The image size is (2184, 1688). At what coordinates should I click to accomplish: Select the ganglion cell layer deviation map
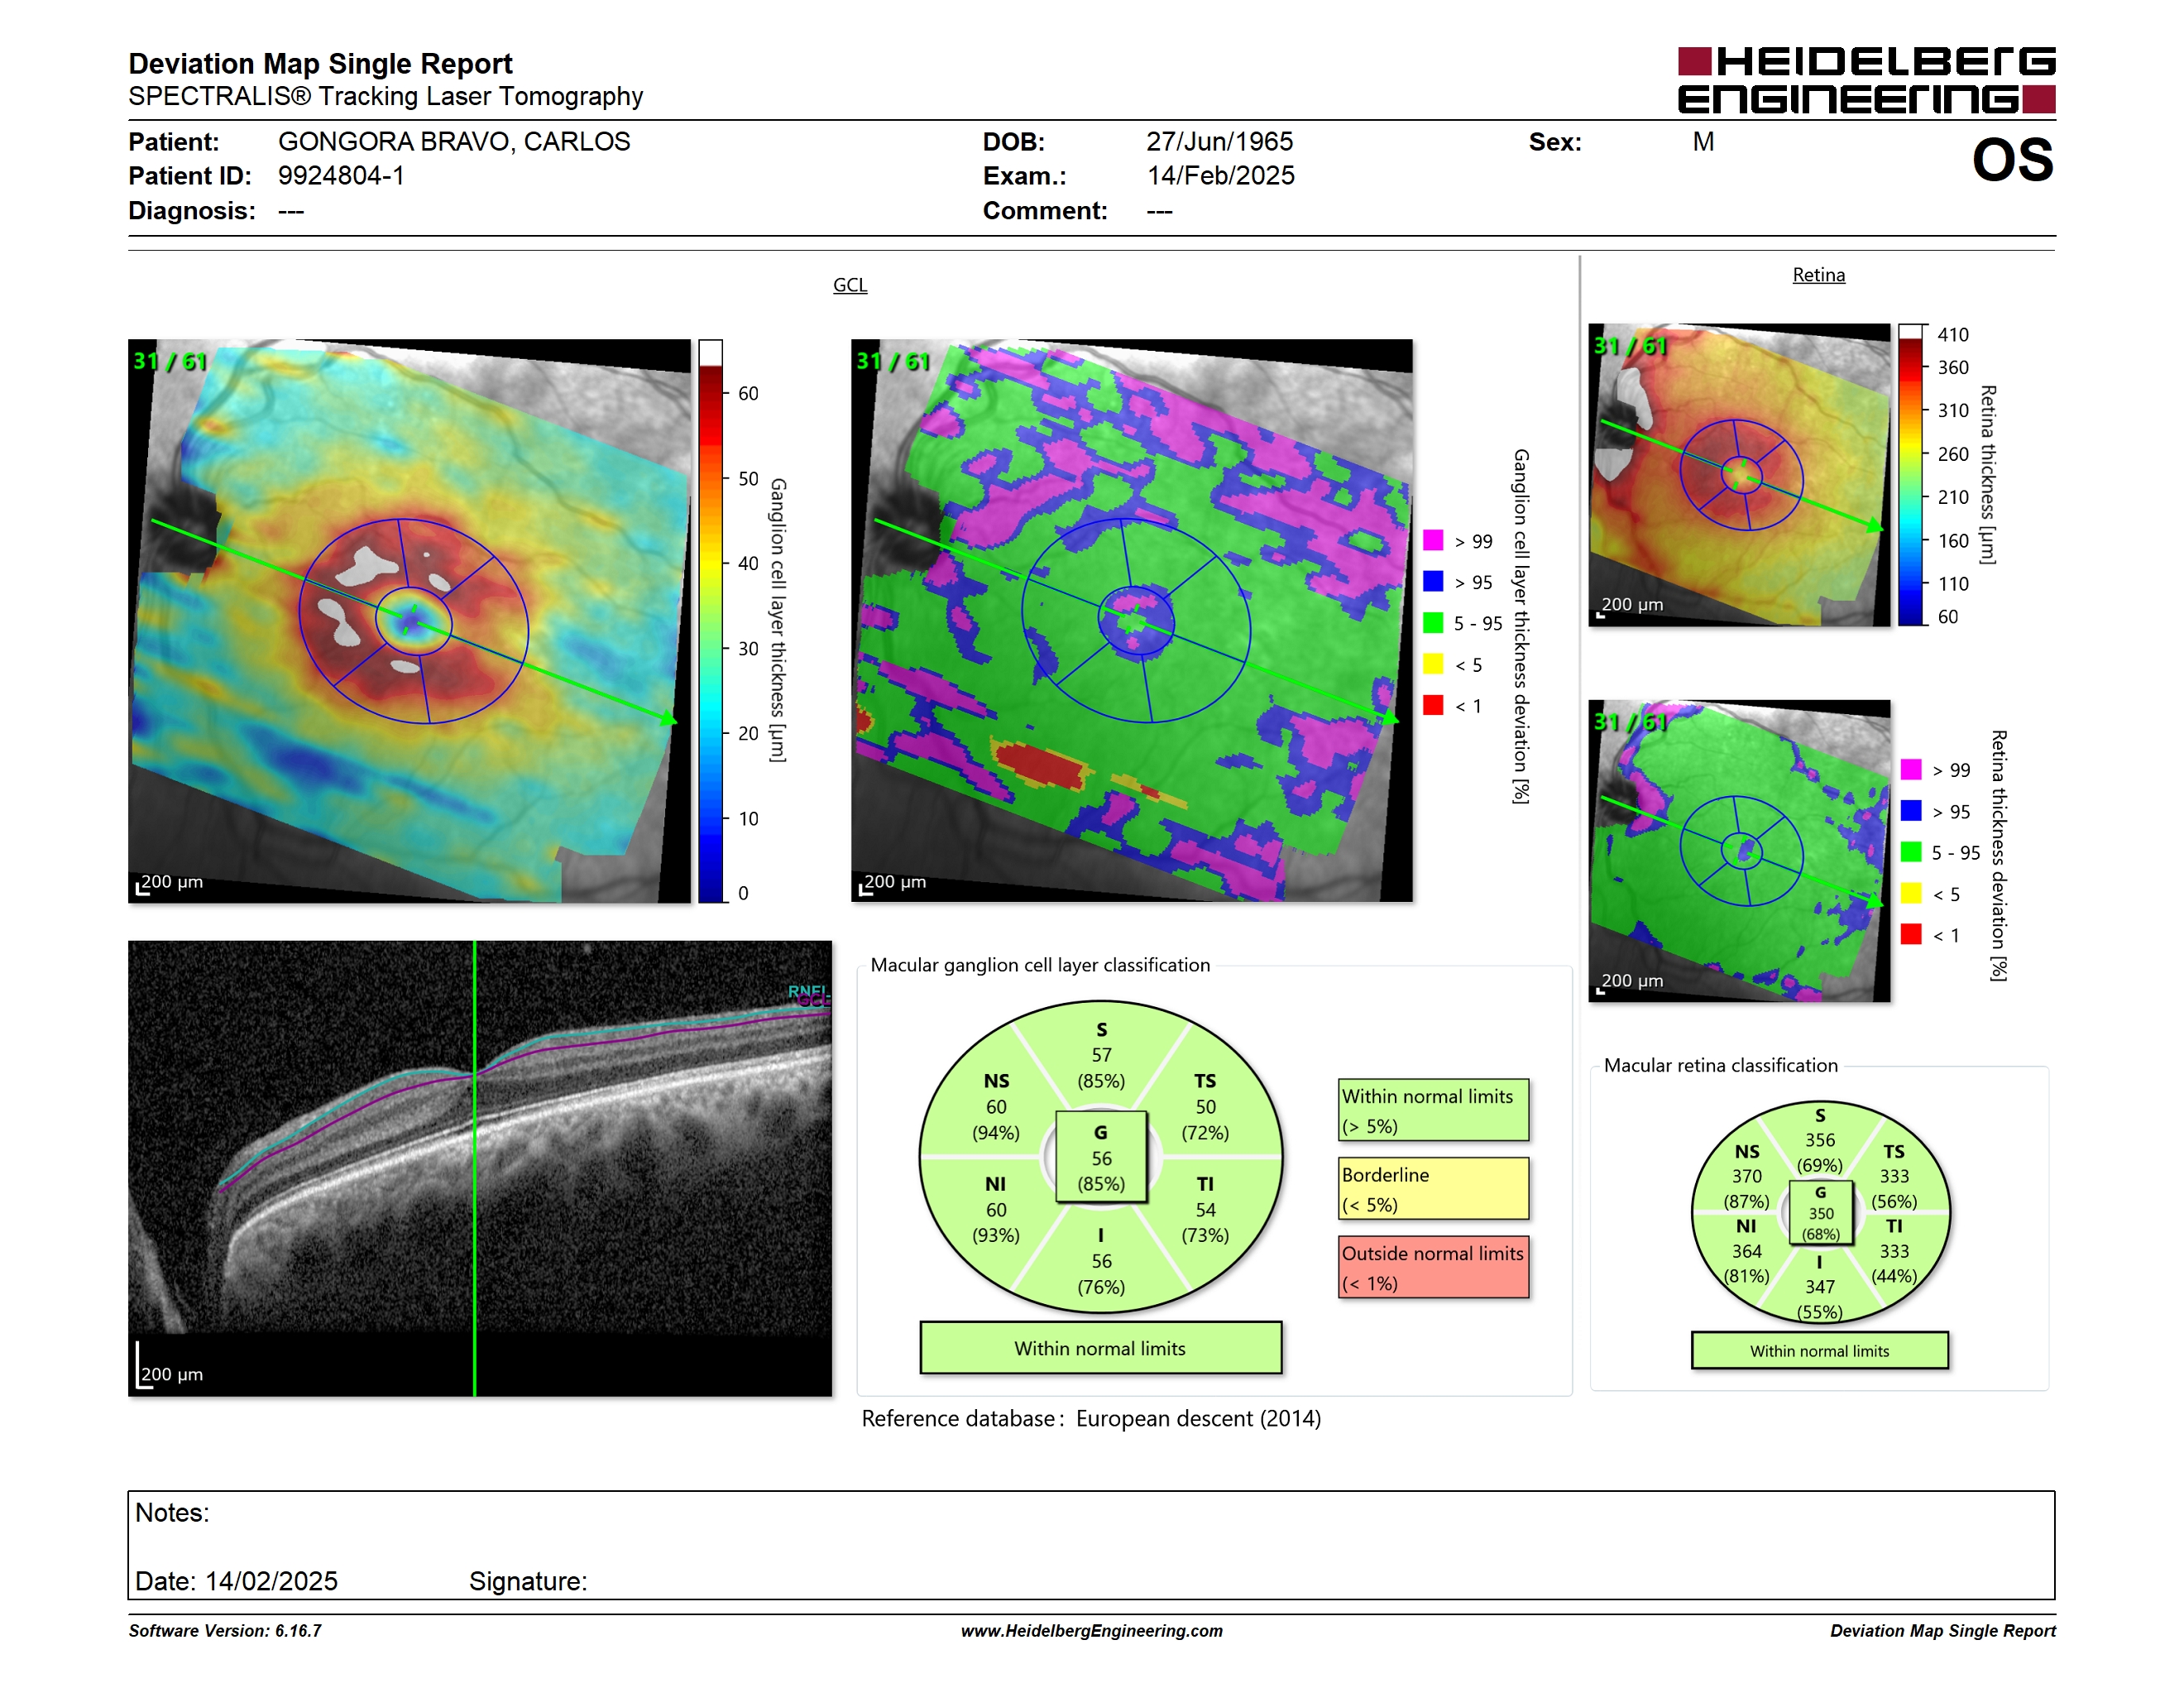[x=1132, y=621]
